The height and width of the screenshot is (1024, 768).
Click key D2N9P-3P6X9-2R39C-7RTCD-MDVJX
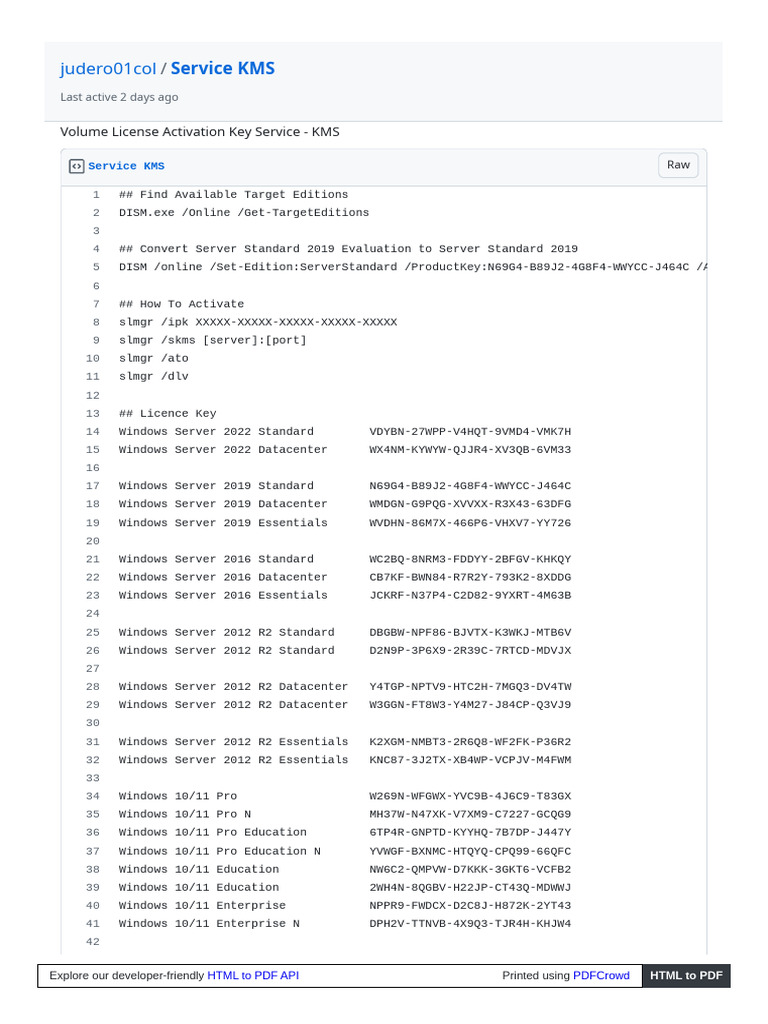[x=470, y=651]
